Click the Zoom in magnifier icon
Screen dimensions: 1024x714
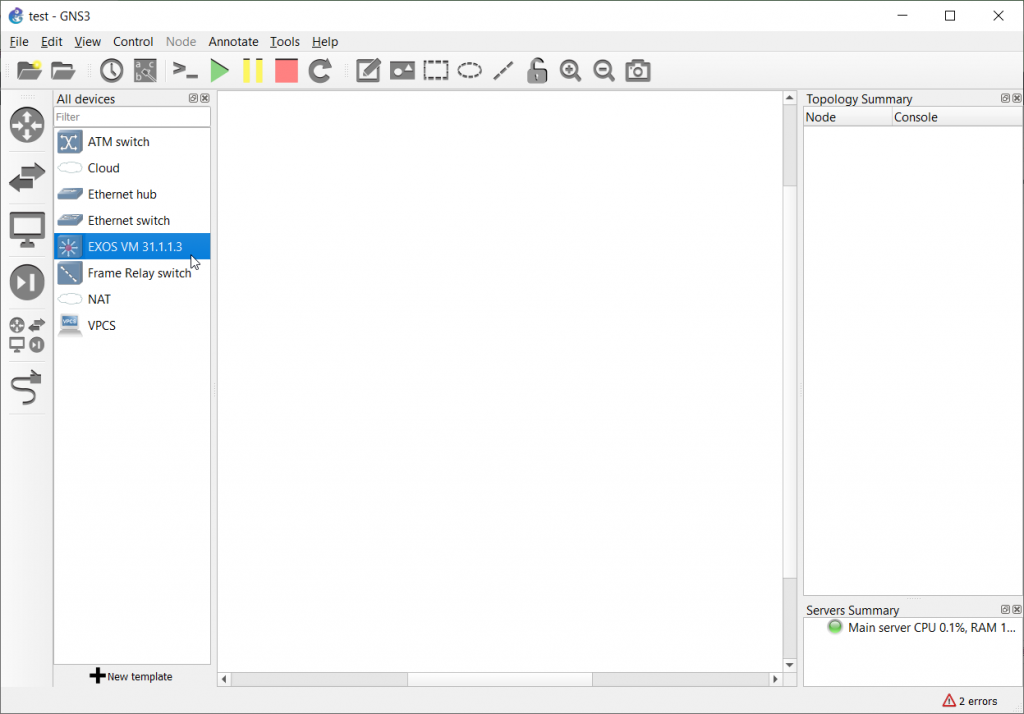point(571,71)
